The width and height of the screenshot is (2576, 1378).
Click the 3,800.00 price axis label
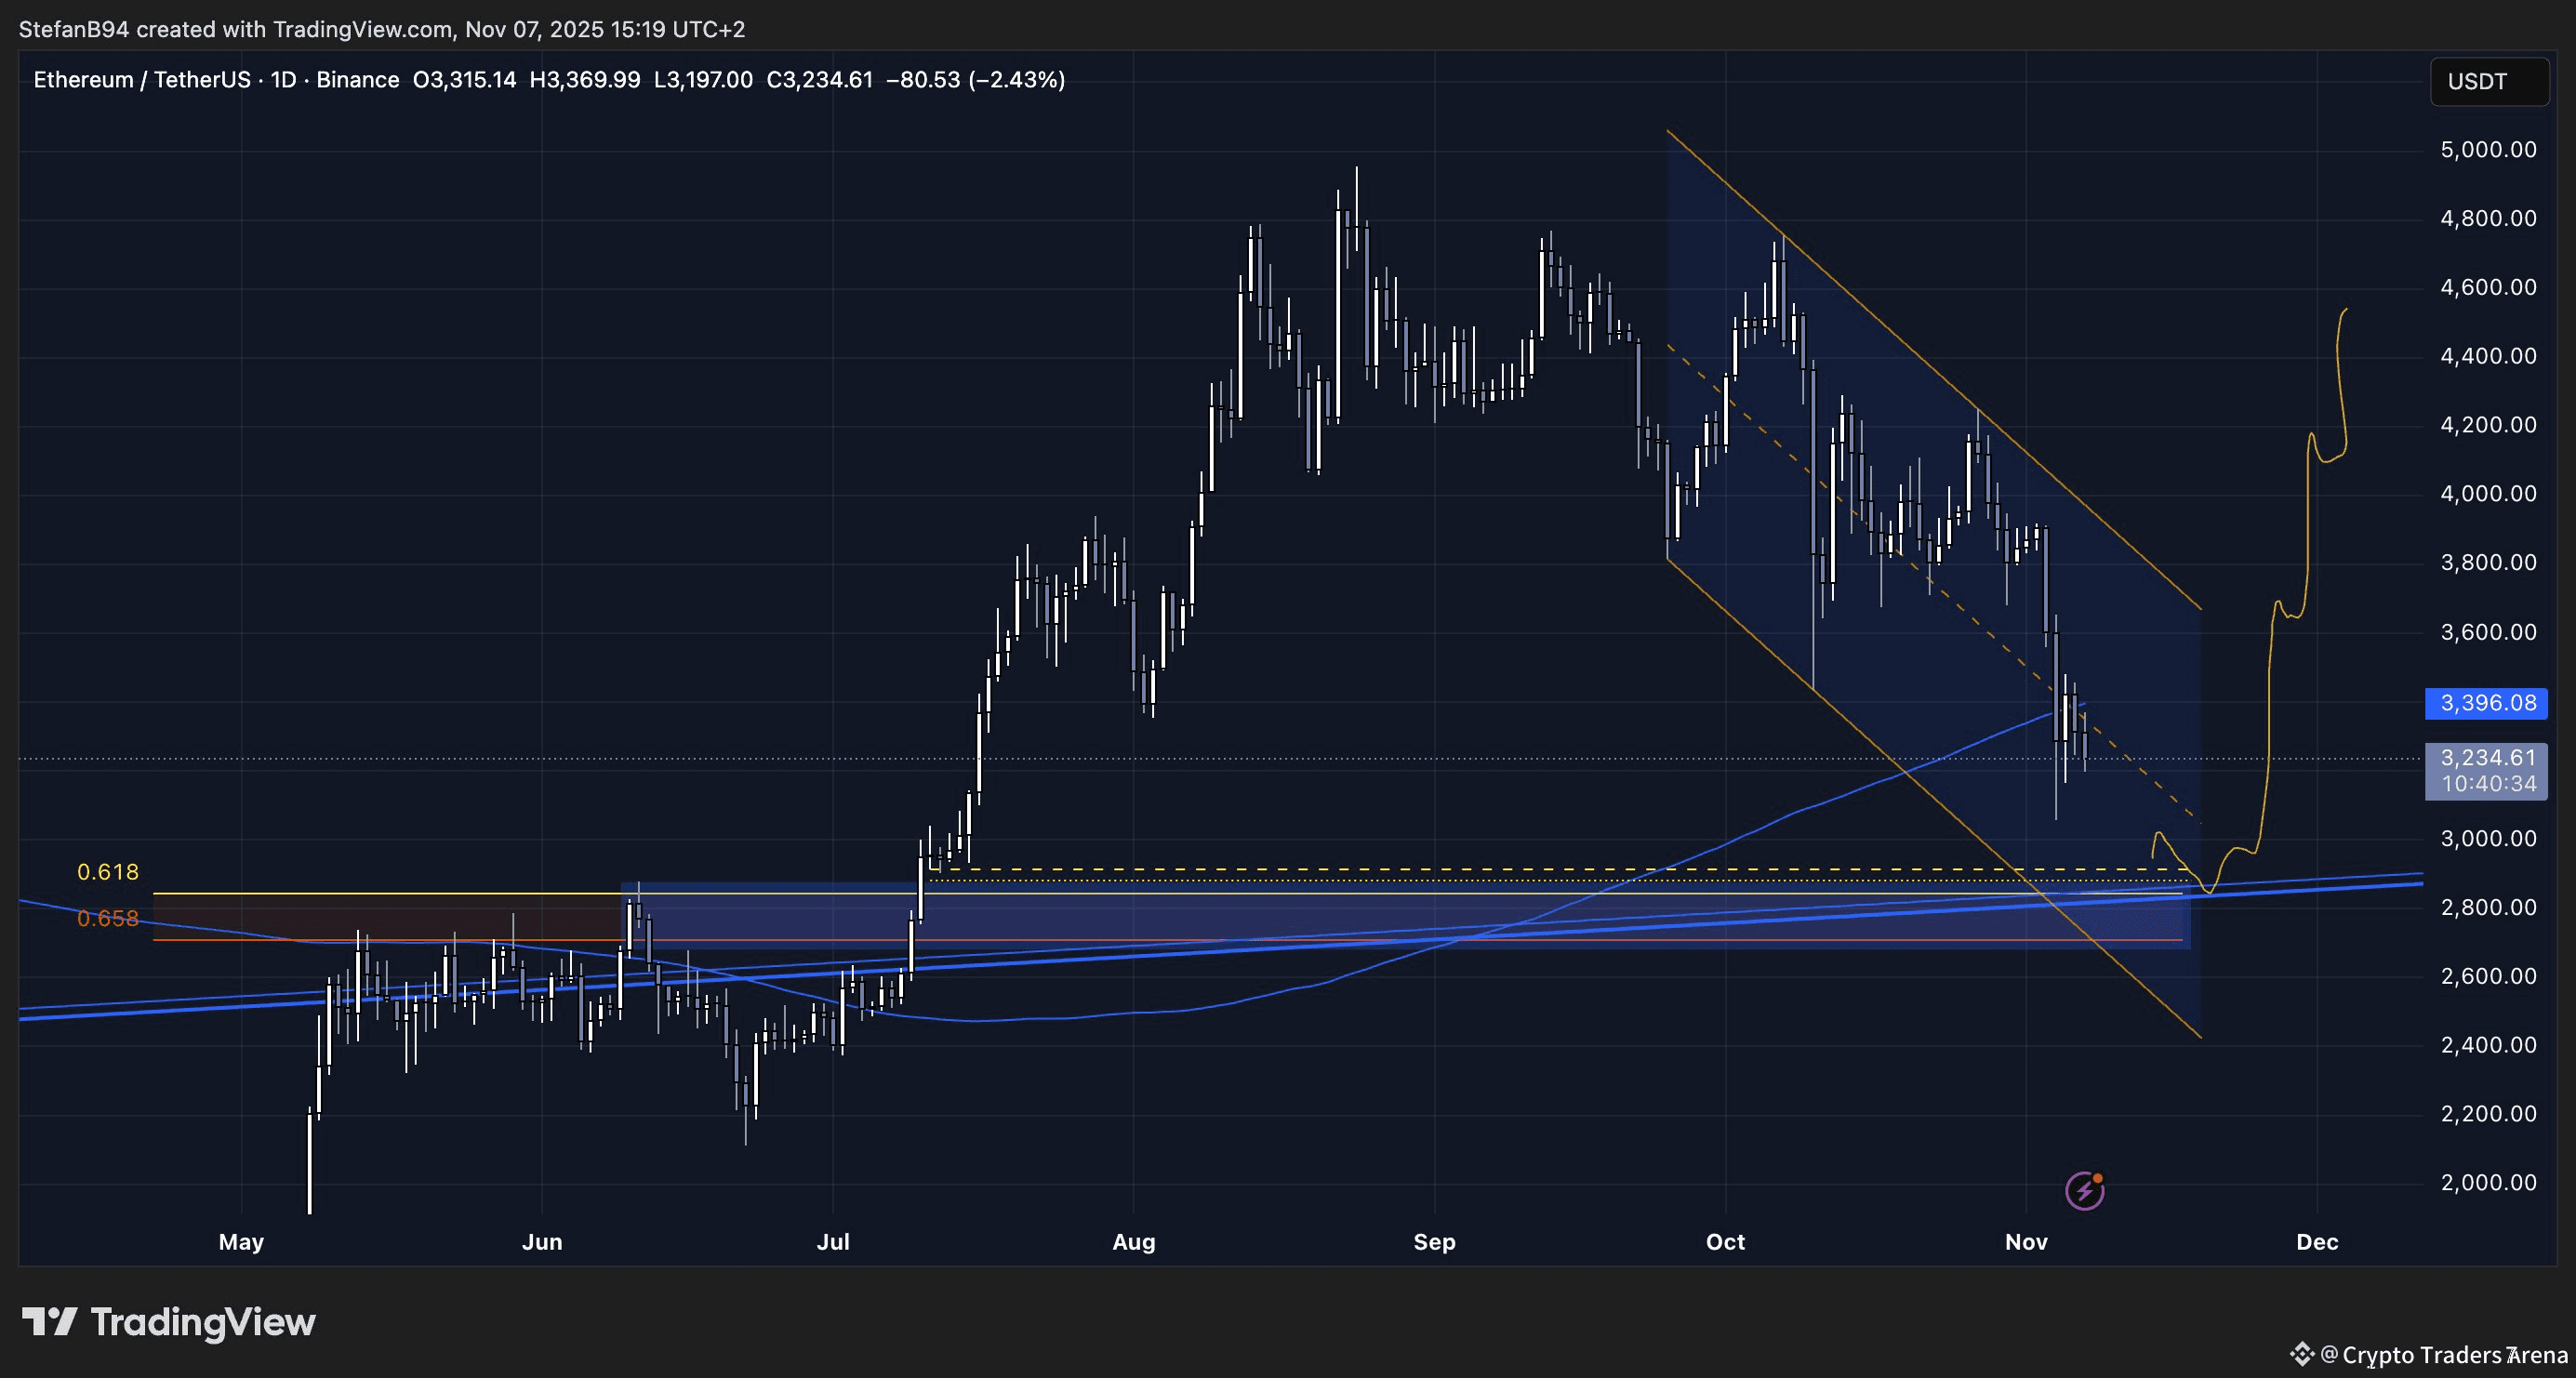(2489, 563)
